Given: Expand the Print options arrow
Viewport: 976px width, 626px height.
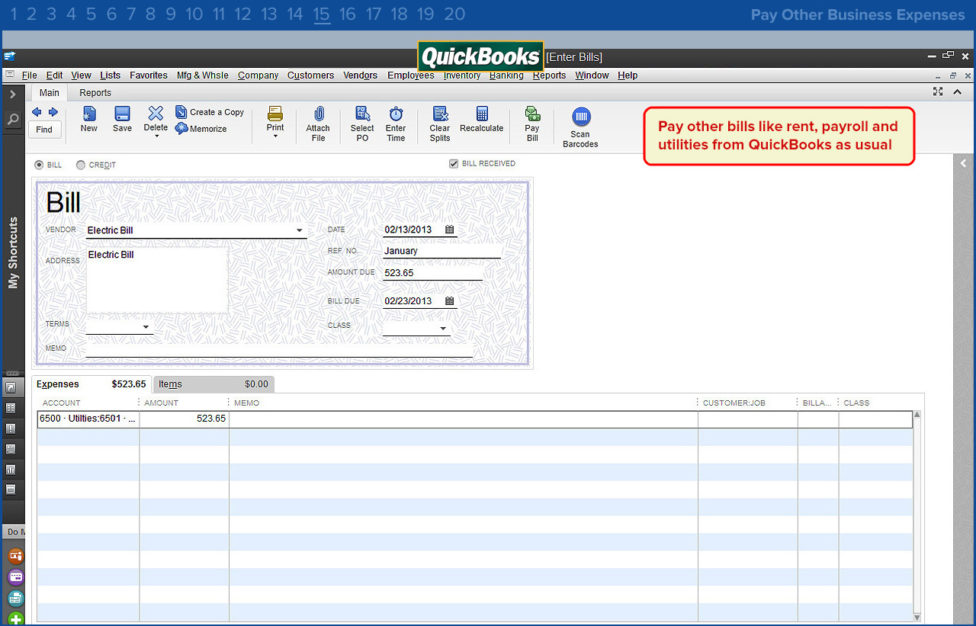Looking at the screenshot, I should coord(275,136).
